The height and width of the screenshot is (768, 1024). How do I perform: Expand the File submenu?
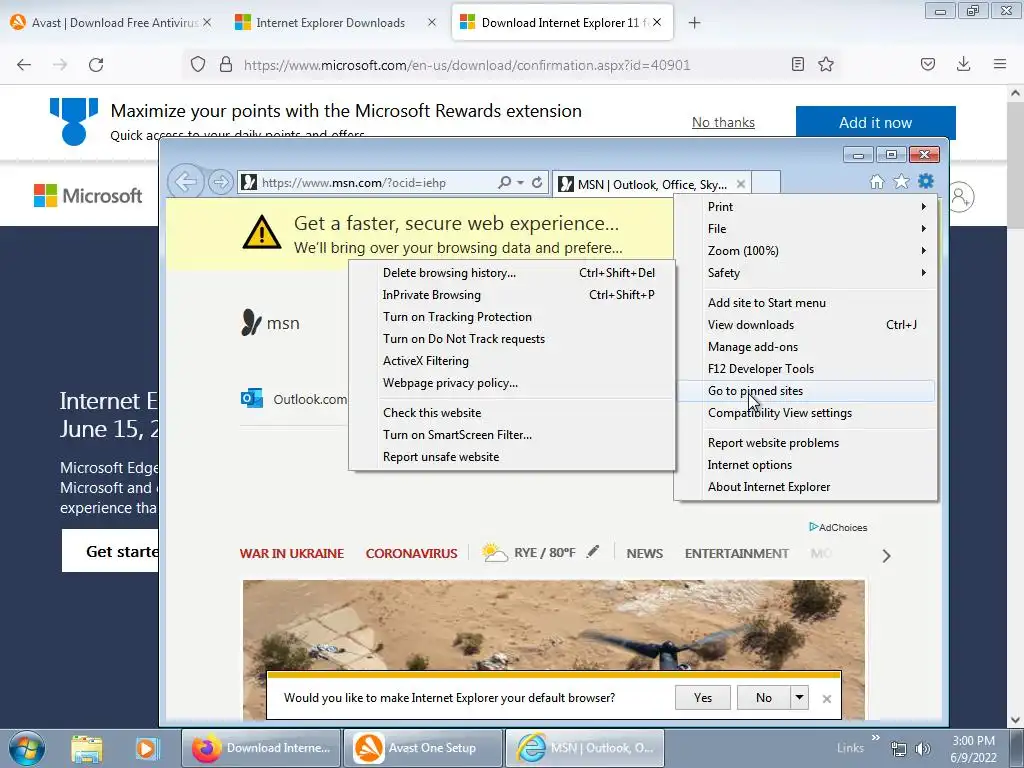click(806, 229)
